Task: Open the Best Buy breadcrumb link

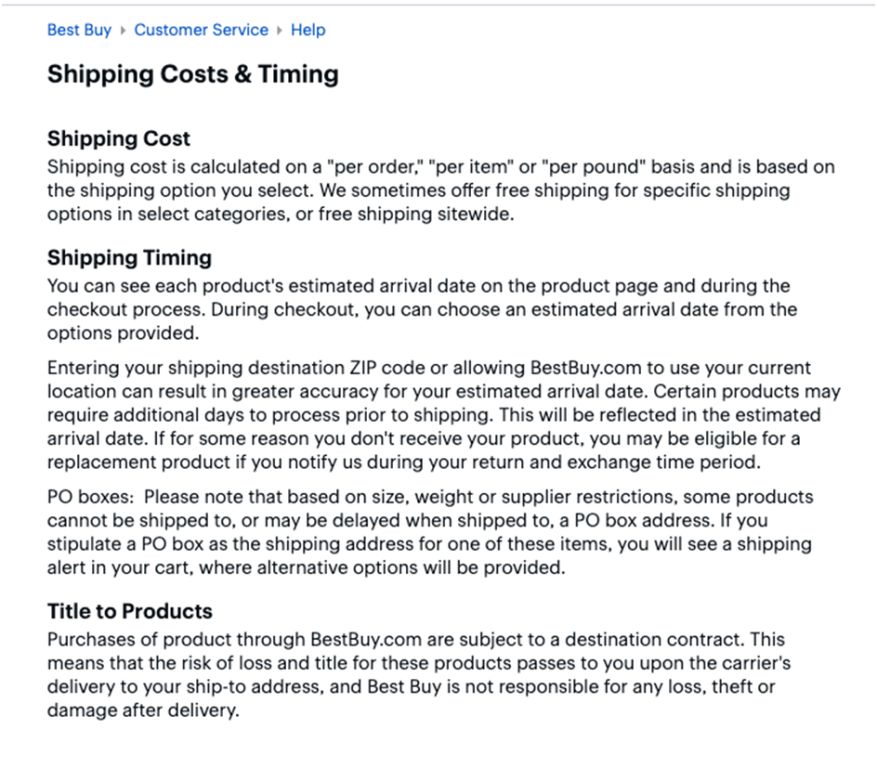Action: point(79,30)
